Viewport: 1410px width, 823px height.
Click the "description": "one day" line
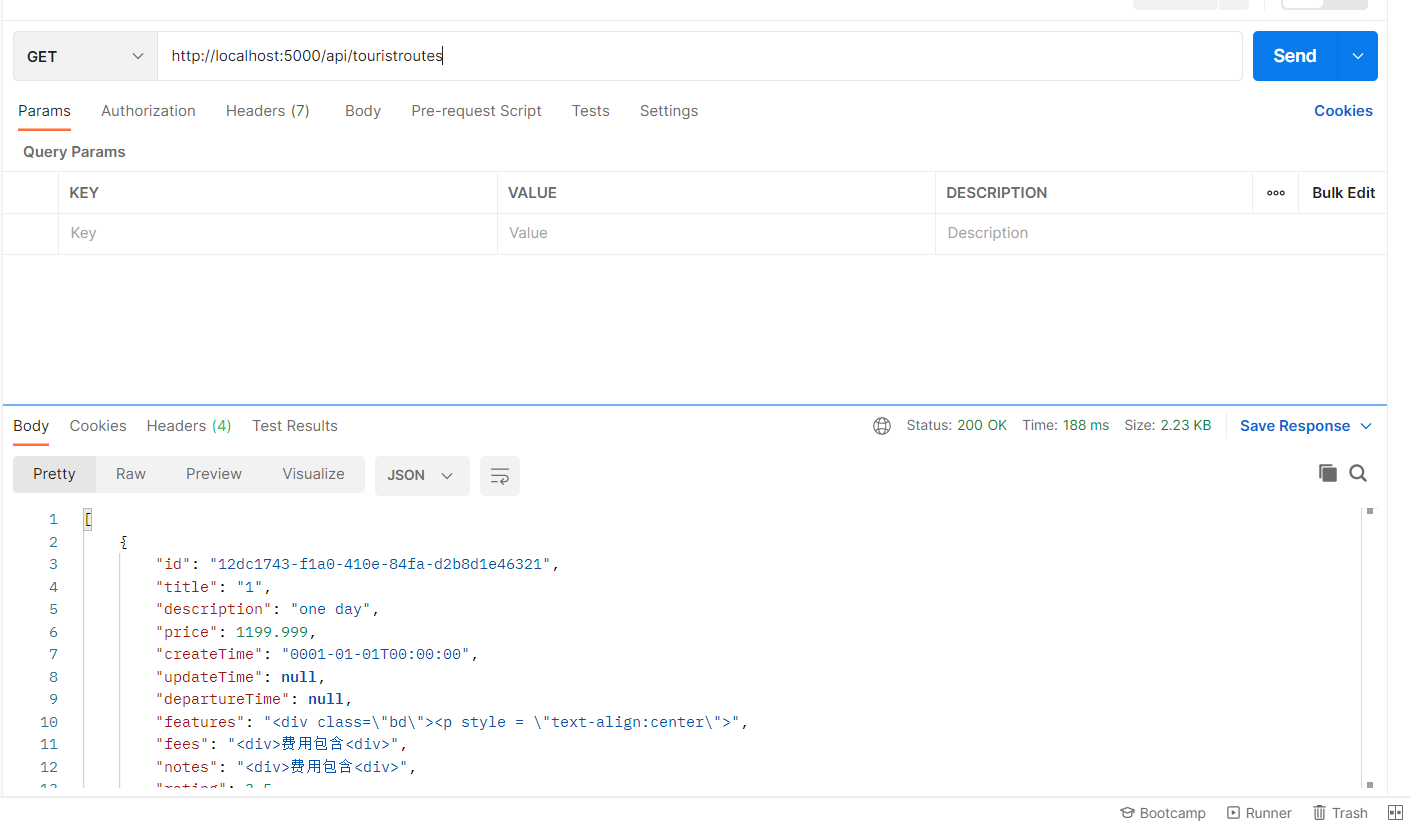(x=267, y=609)
